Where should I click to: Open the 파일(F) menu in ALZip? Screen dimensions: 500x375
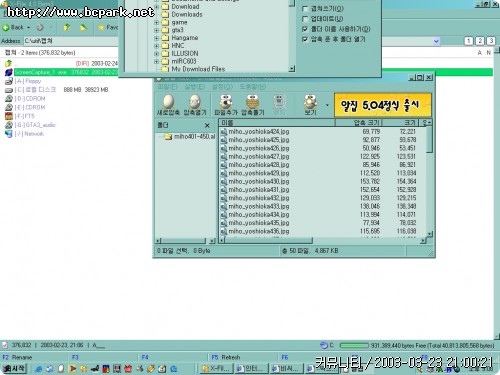pos(167,87)
